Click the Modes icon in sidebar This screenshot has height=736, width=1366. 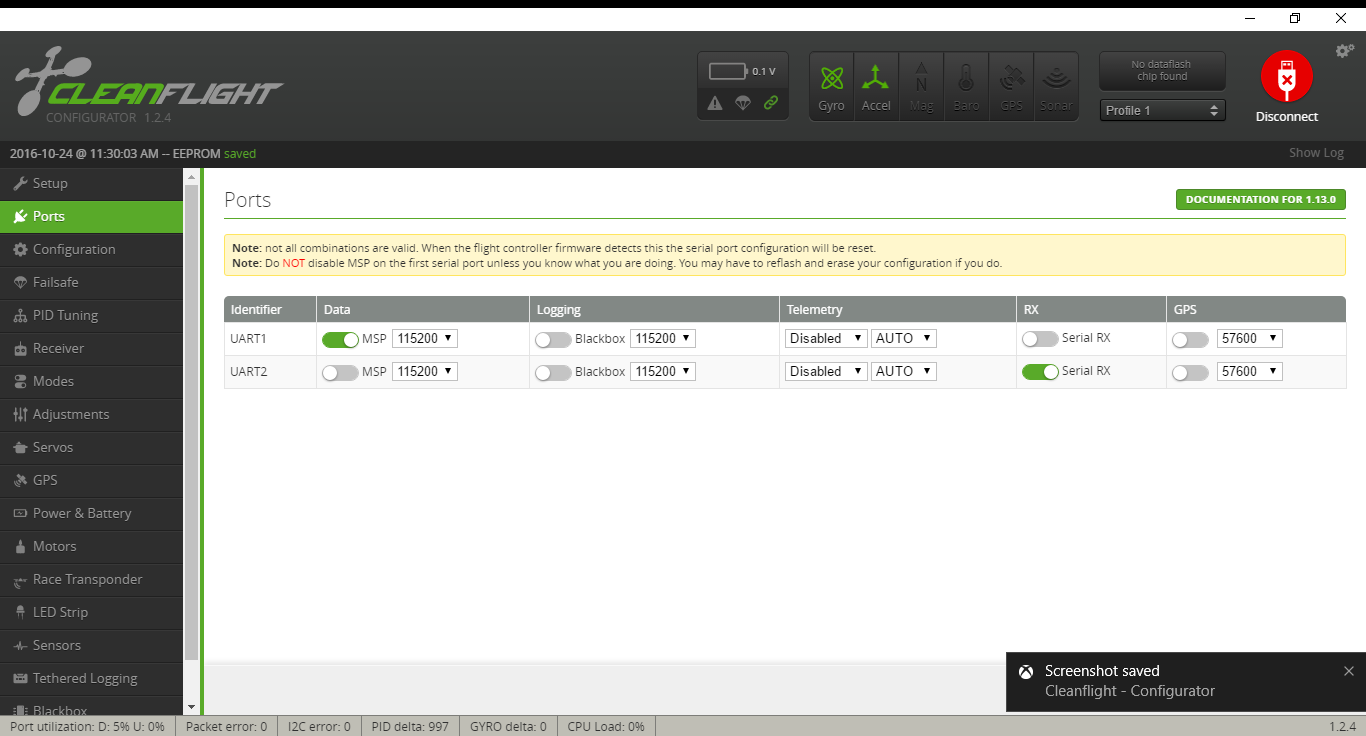20,381
